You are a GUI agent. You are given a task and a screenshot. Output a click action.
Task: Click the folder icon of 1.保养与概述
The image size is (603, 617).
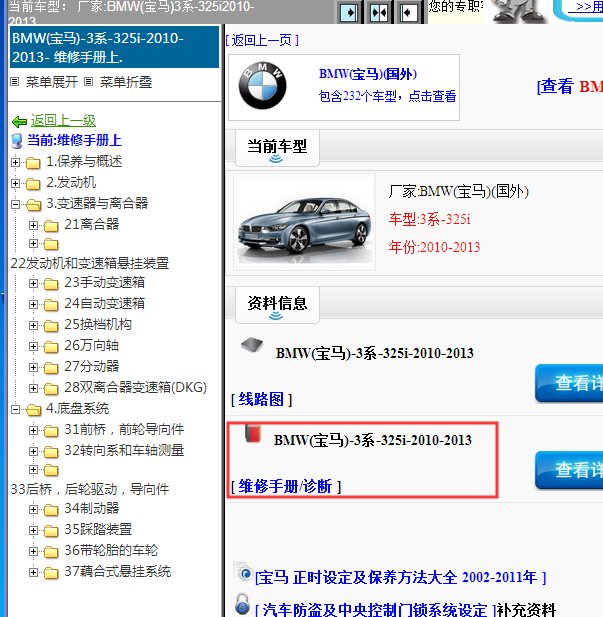pyautogui.click(x=33, y=162)
